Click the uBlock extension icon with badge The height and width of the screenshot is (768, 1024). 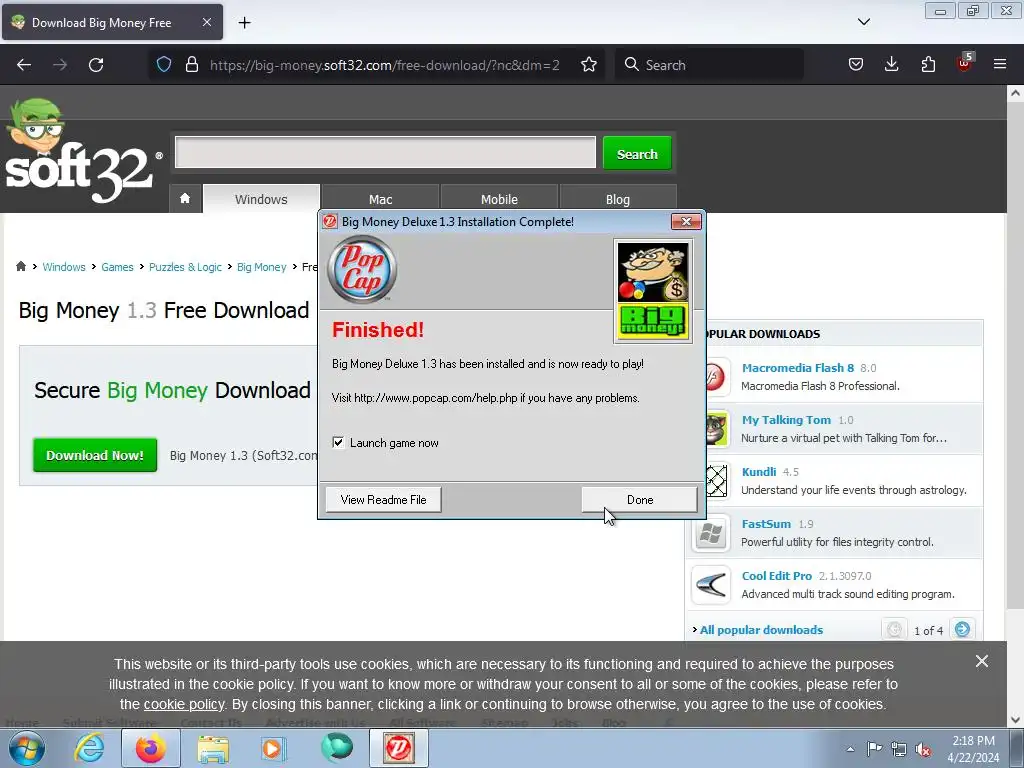point(965,63)
